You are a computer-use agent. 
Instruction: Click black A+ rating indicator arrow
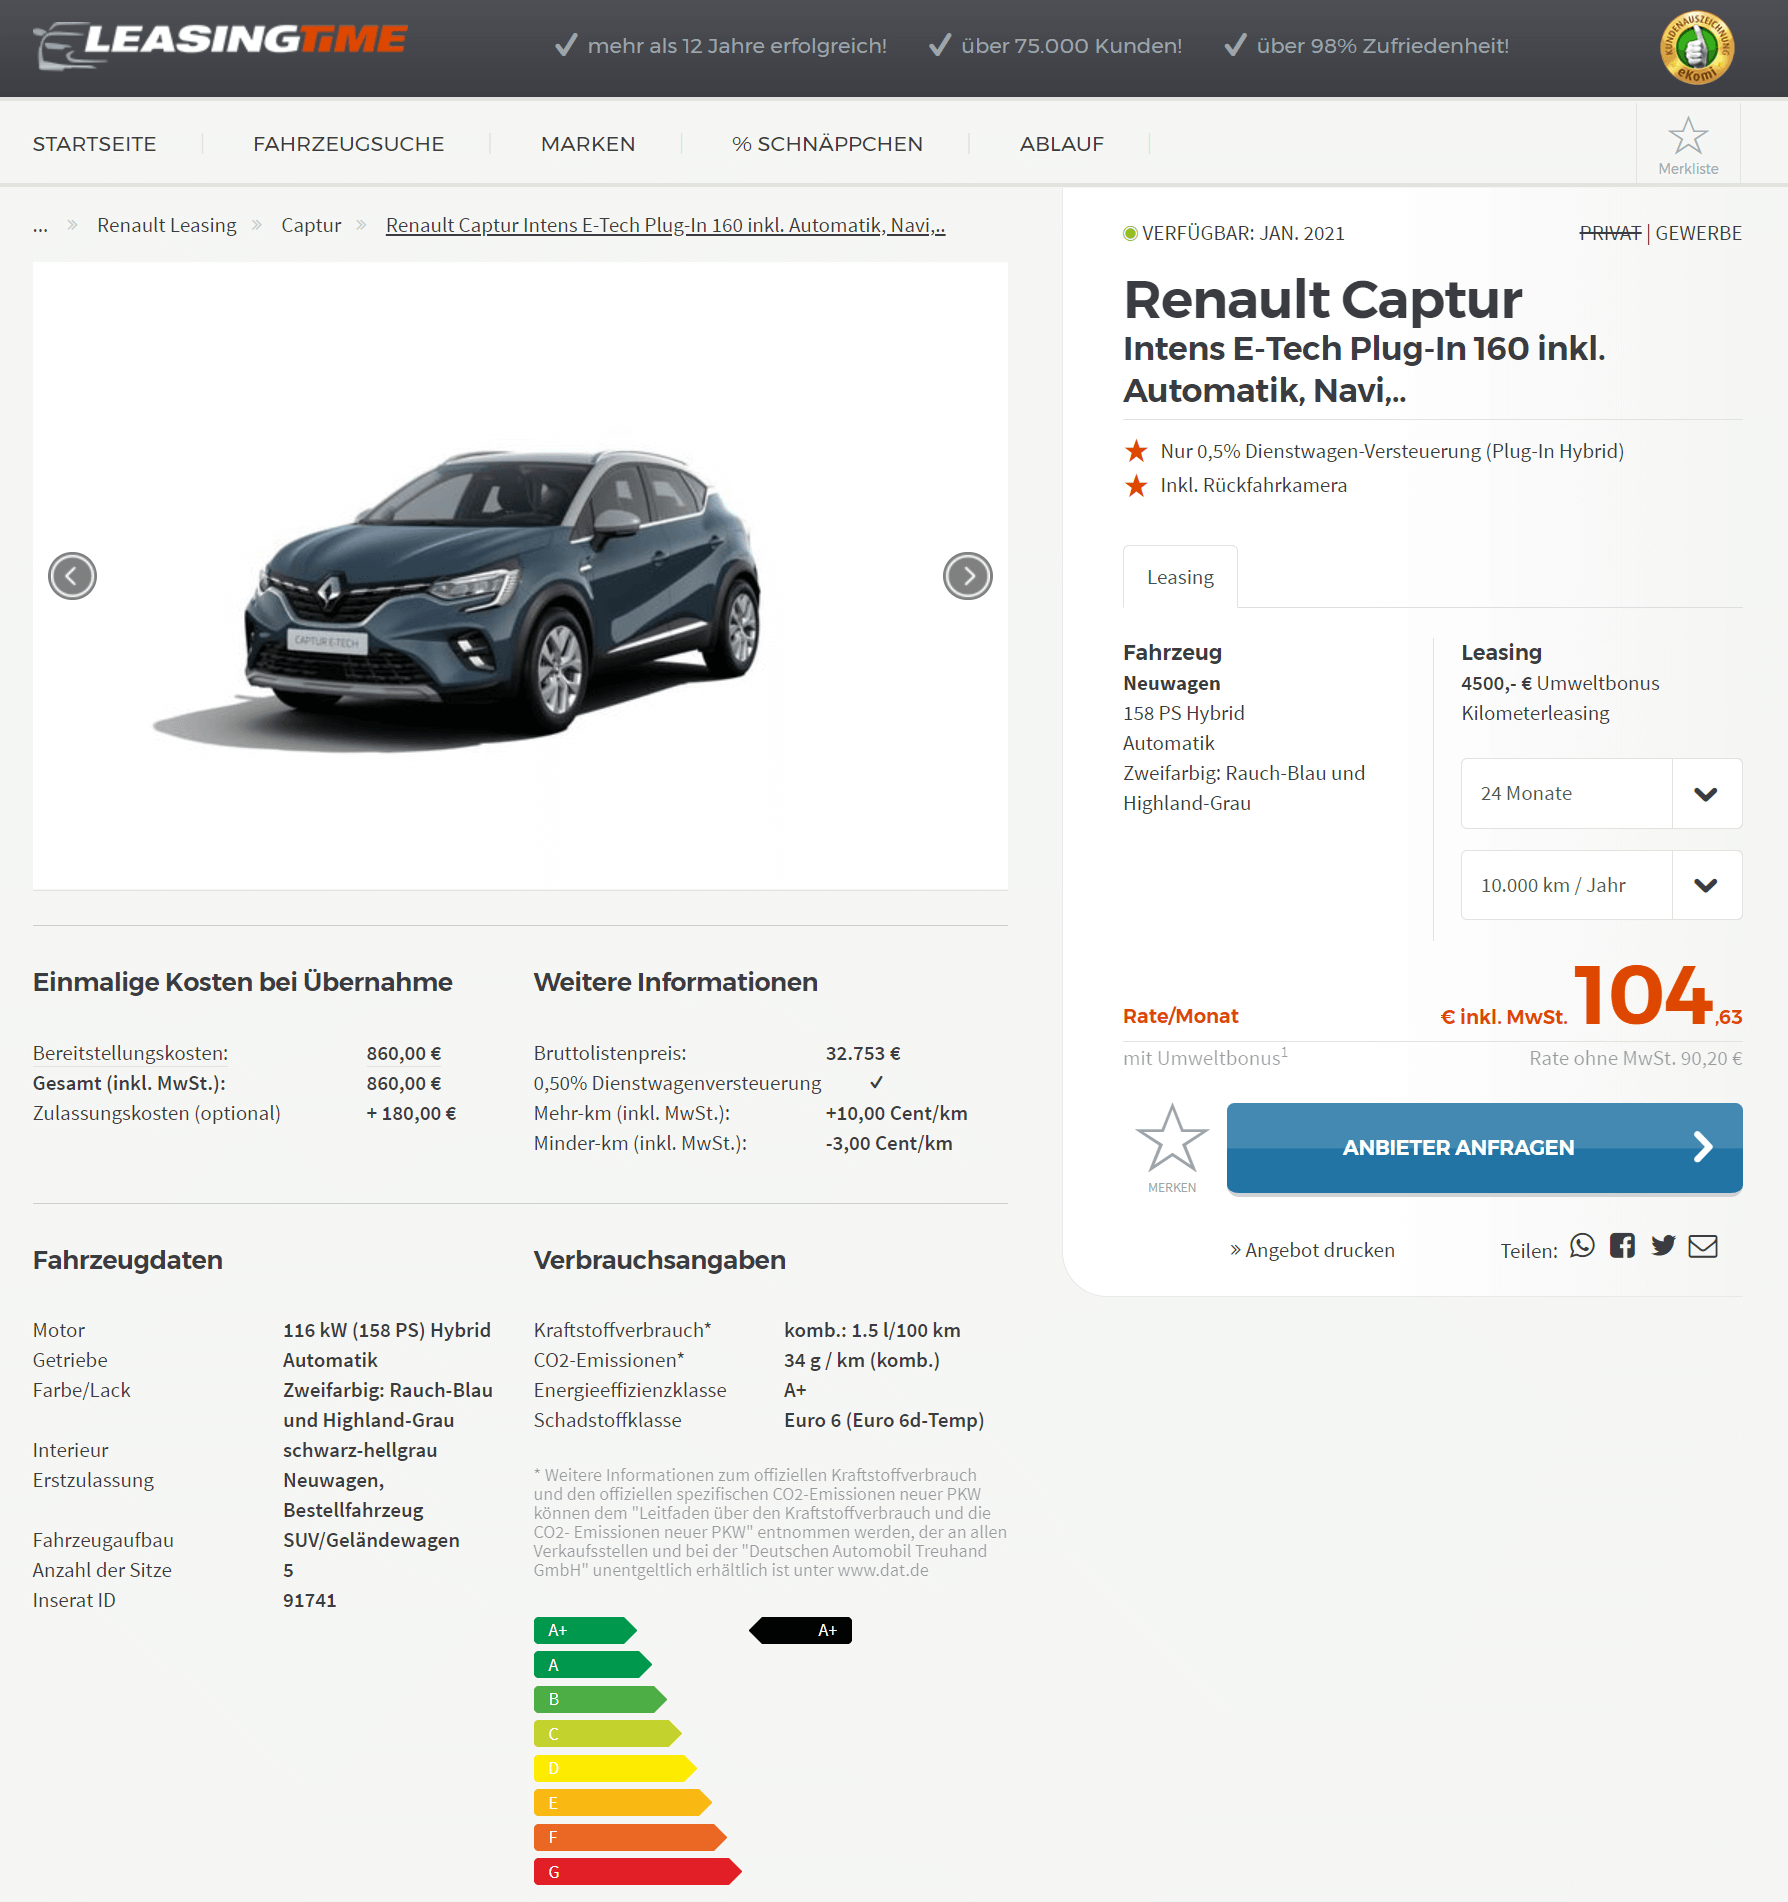800,1630
